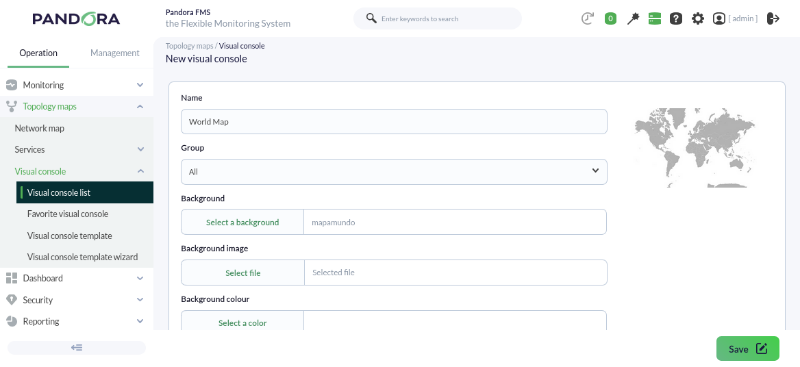Viewport: 800px width, 367px height.
Task: Open the green server status icon
Action: click(x=655, y=19)
